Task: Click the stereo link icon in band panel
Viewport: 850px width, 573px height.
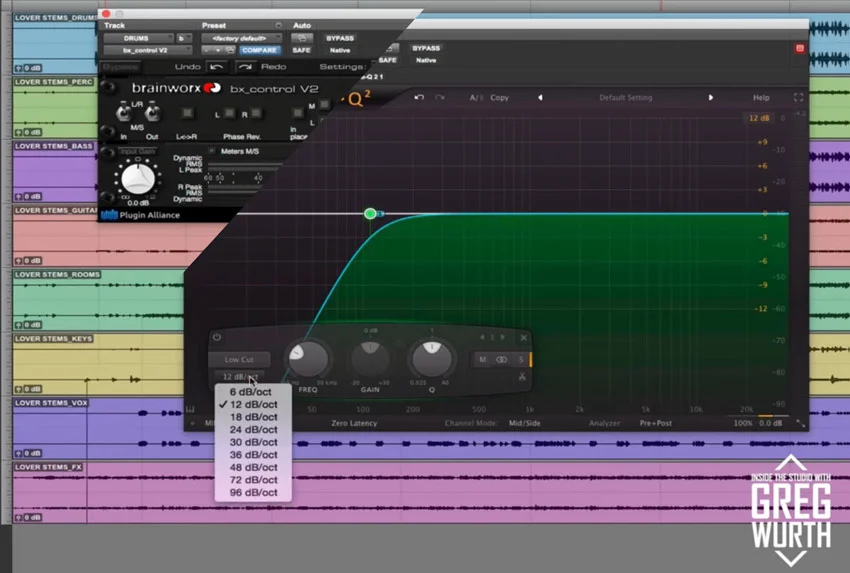Action: (501, 359)
